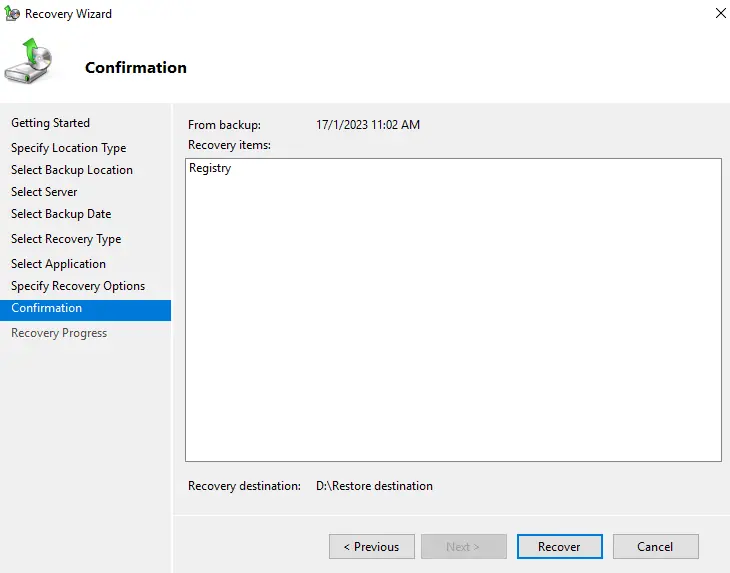
Task: Go to the Select Application step
Action: 58,264
